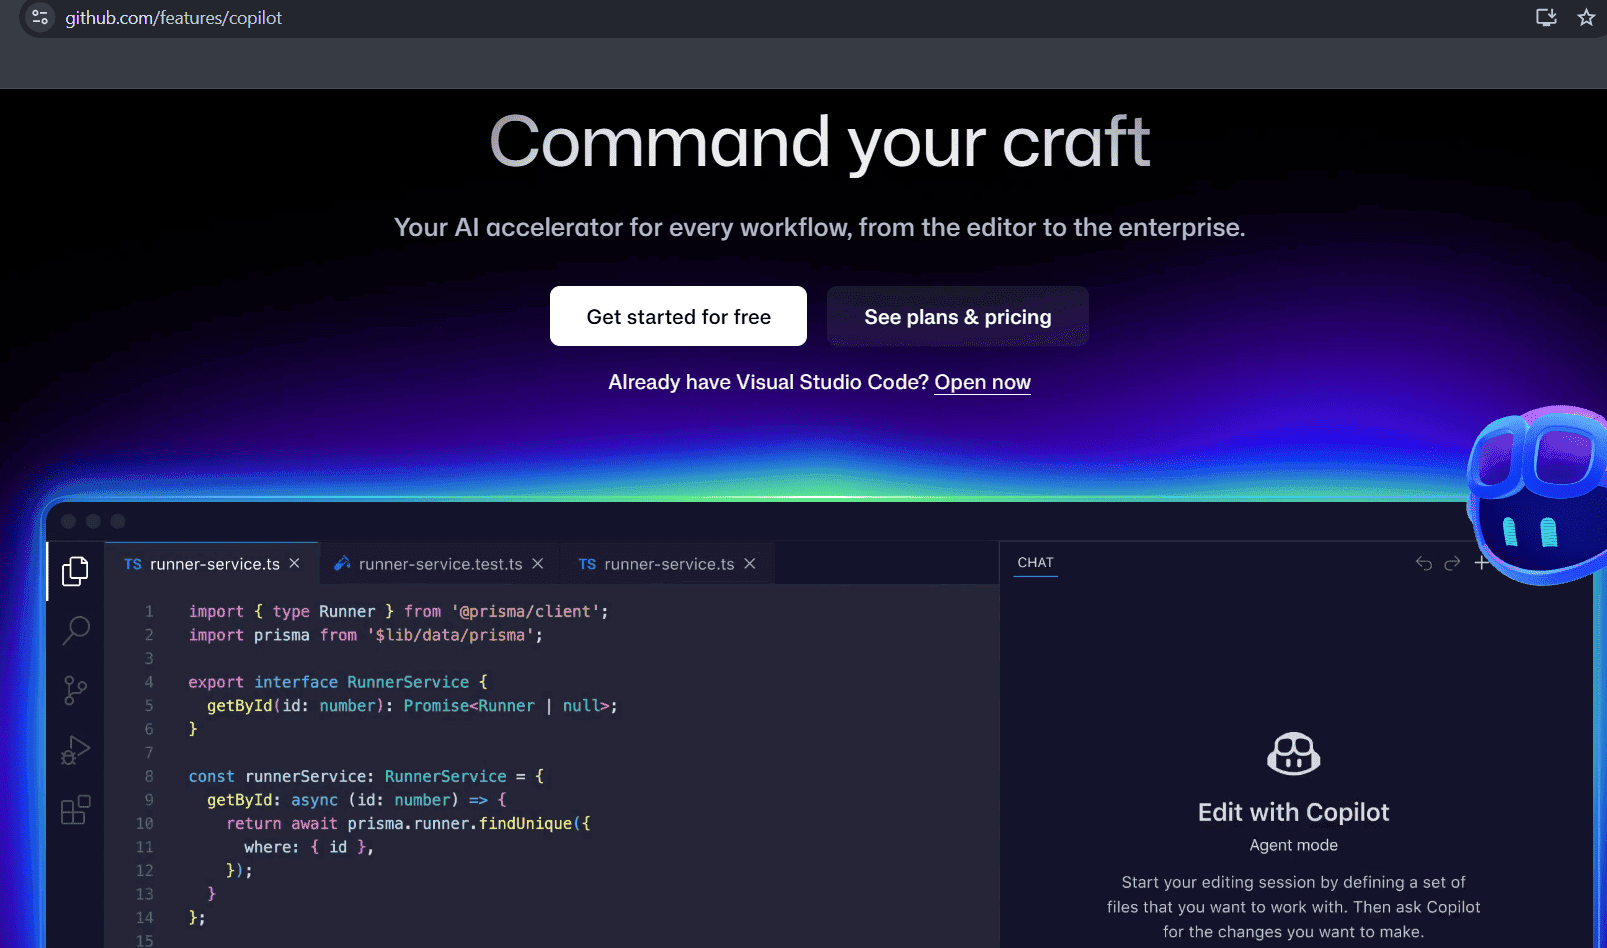Click the plus icon in Chat panel
This screenshot has height=948, width=1607.
(x=1481, y=563)
